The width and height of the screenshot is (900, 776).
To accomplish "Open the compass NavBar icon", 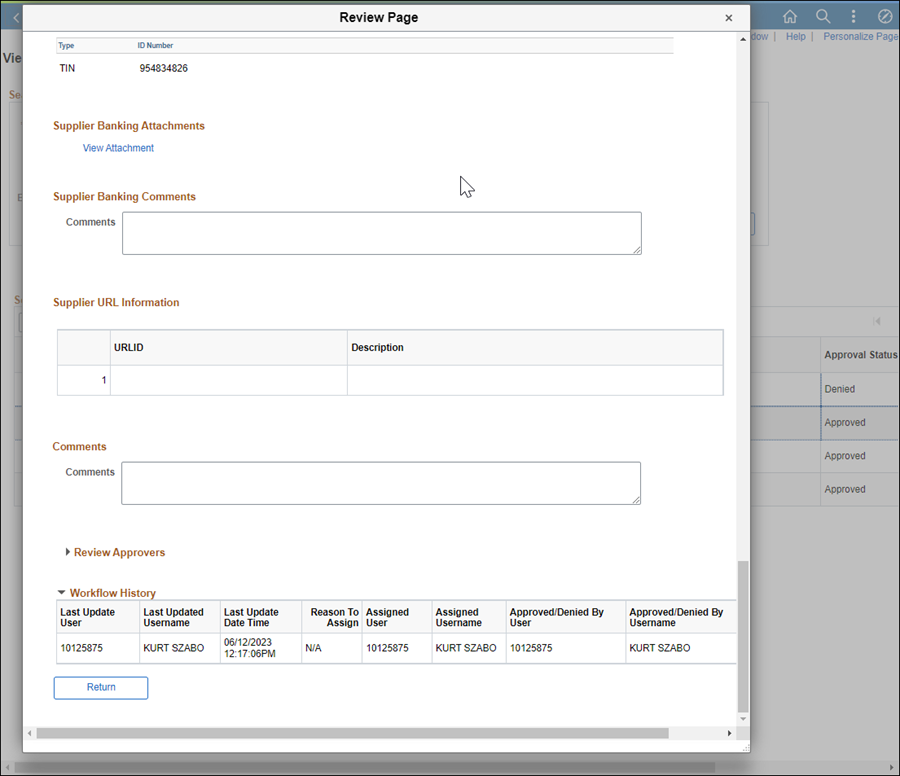I will coord(885,17).
